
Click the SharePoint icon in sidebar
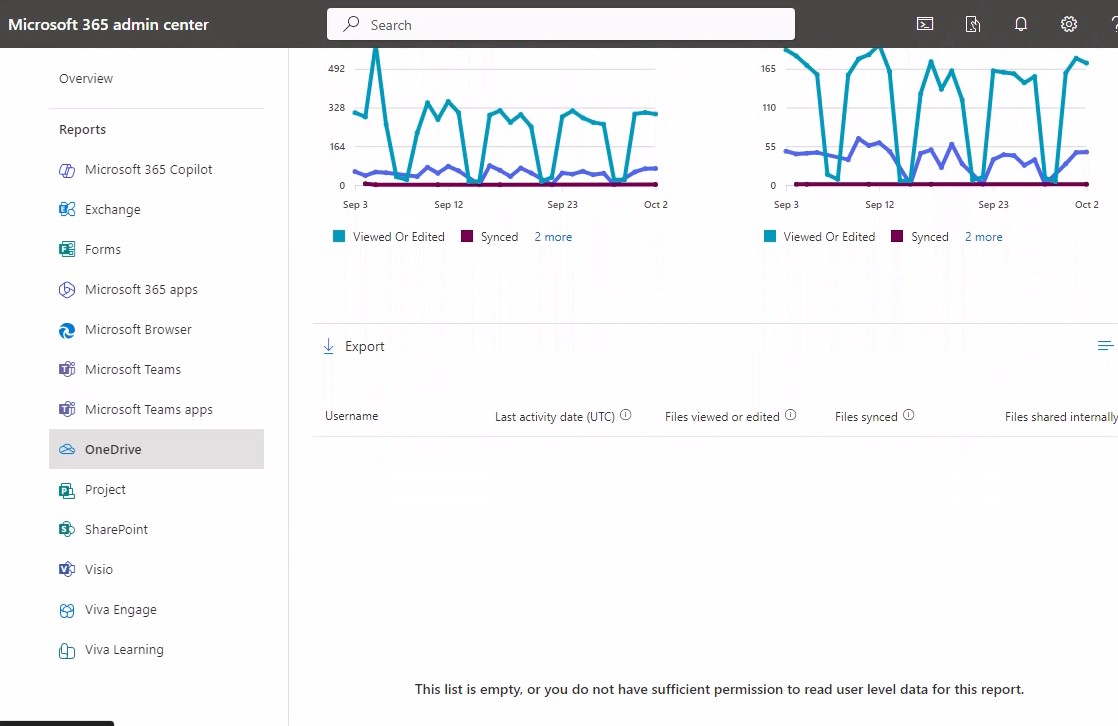point(67,529)
